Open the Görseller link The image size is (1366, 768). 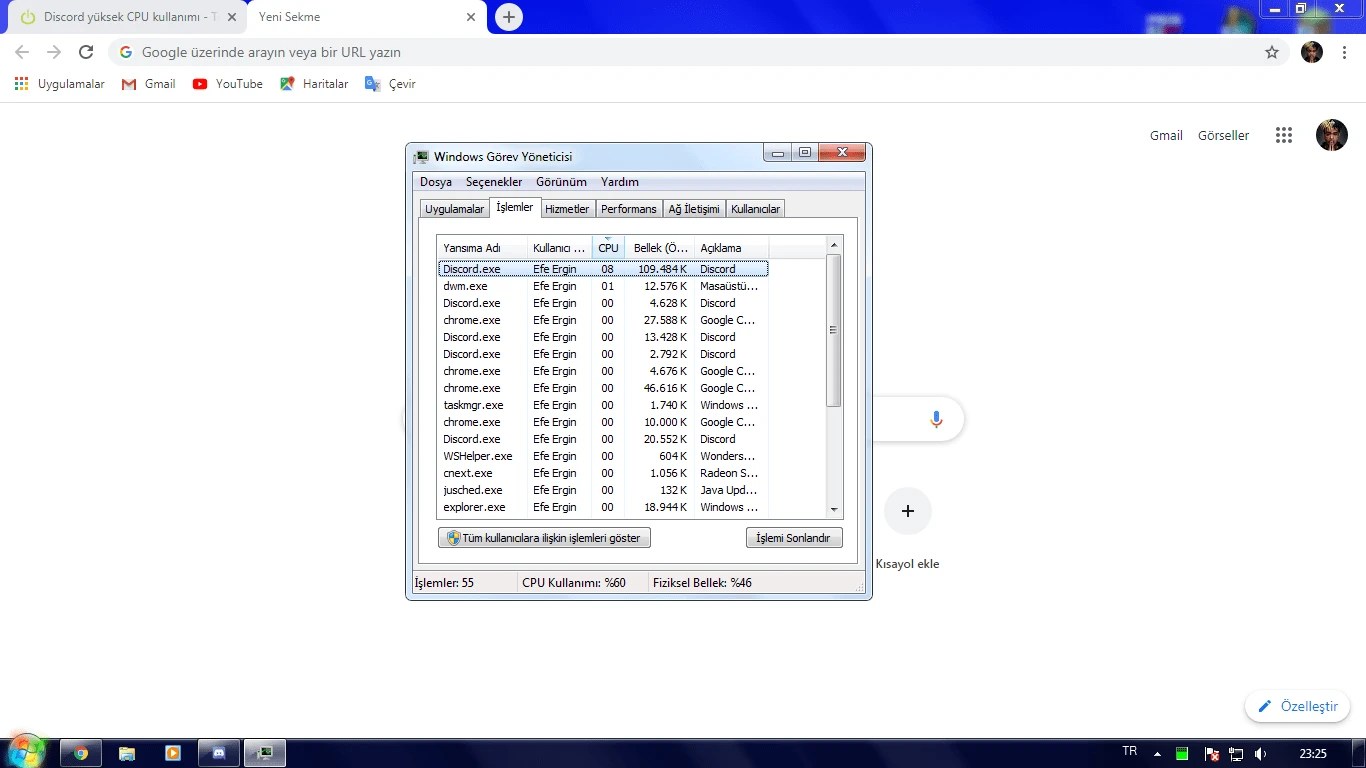1224,135
